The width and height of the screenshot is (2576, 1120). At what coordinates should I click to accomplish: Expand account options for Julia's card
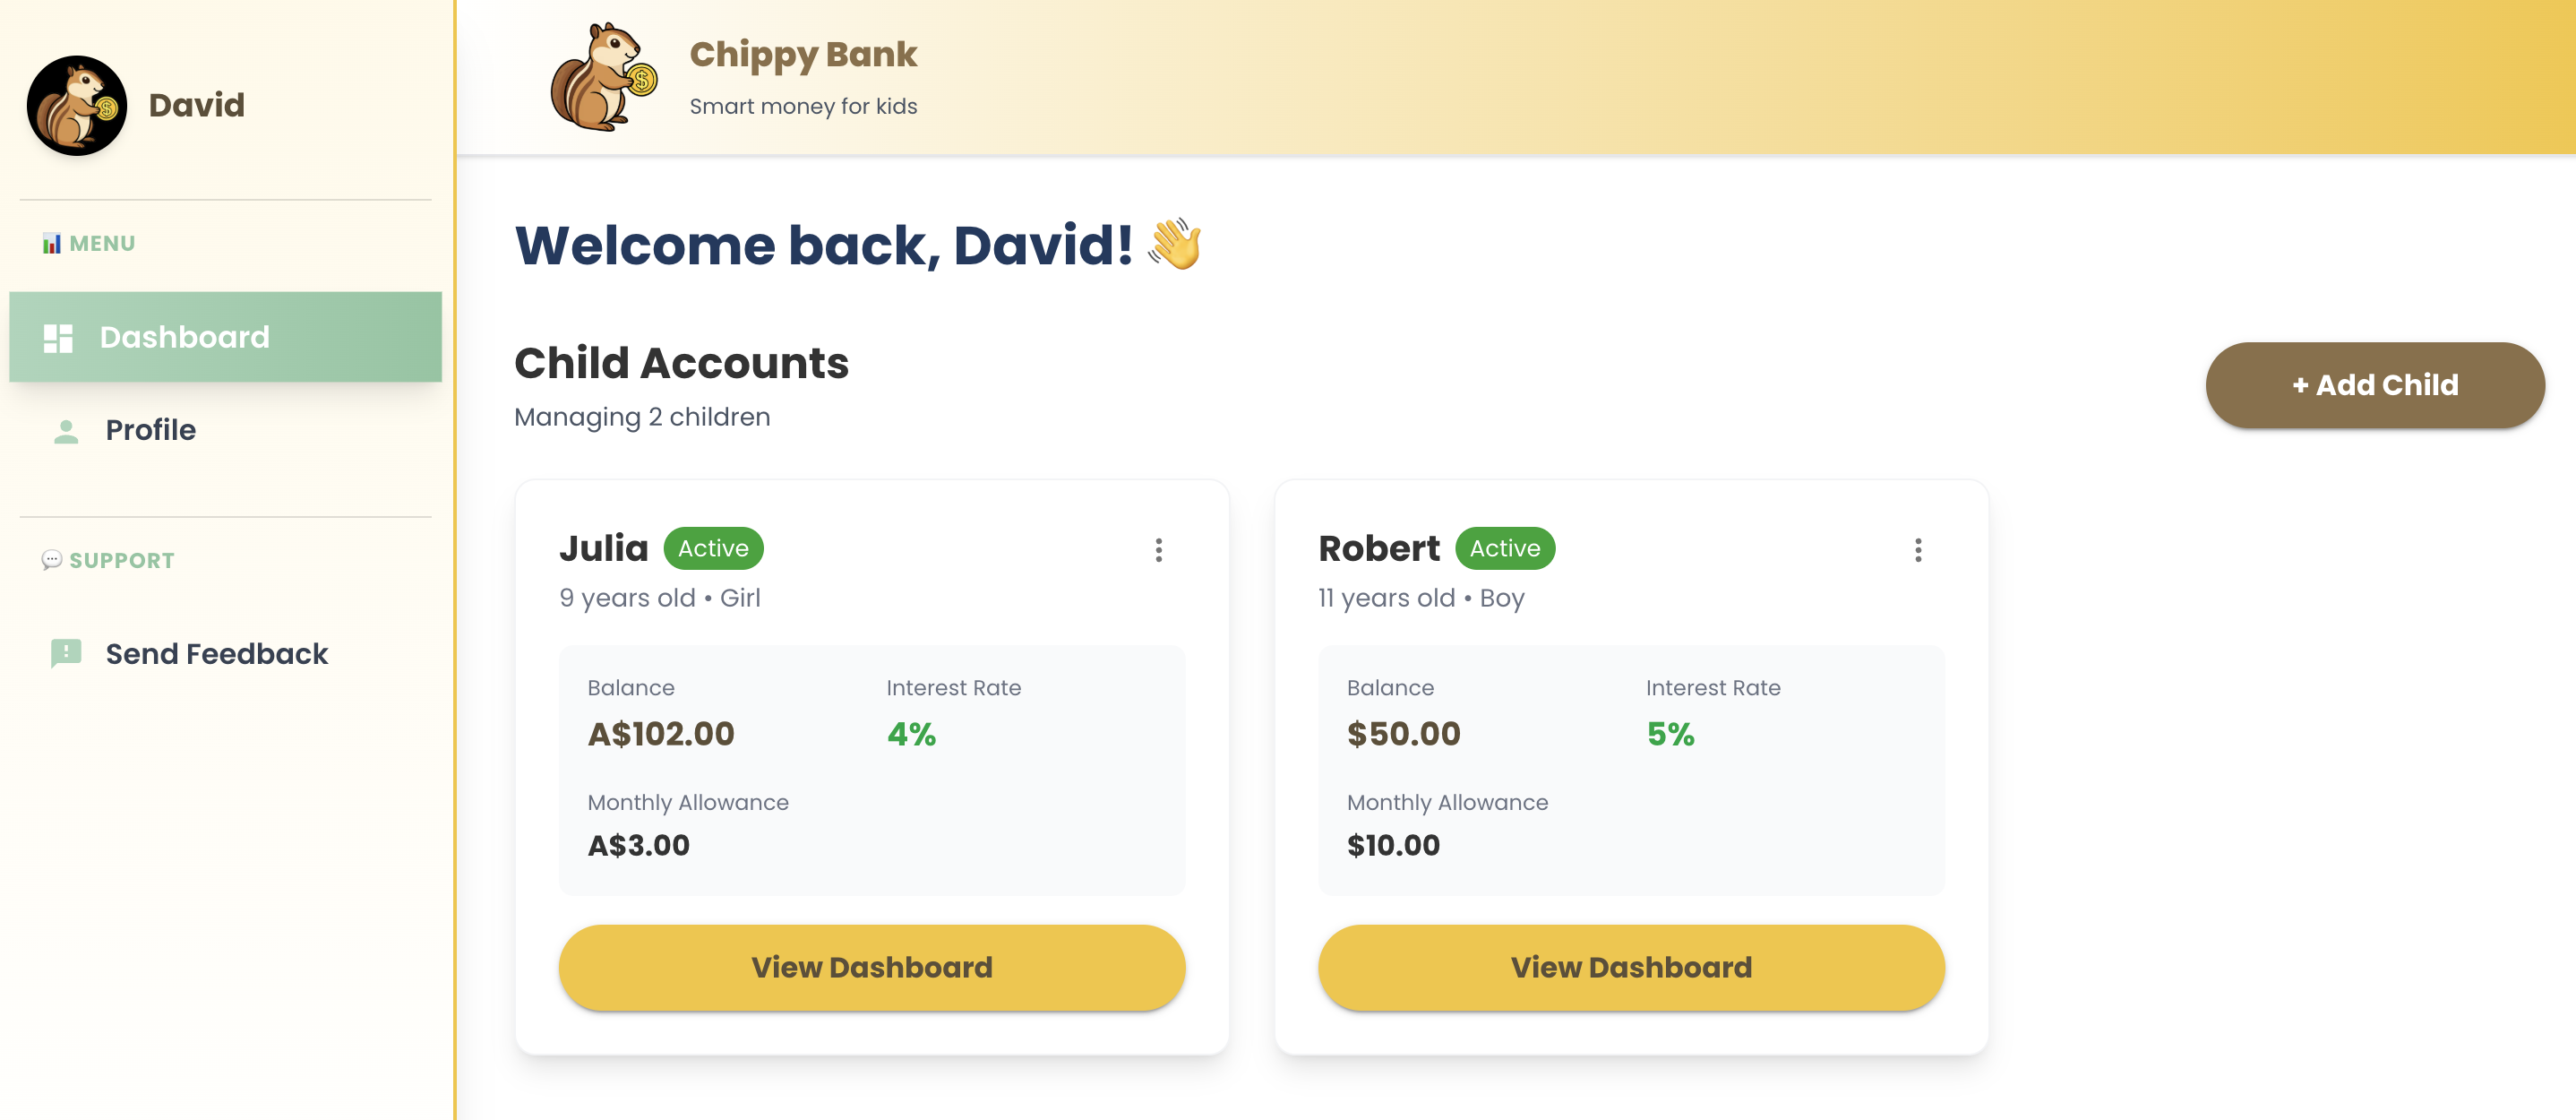[x=1159, y=550]
